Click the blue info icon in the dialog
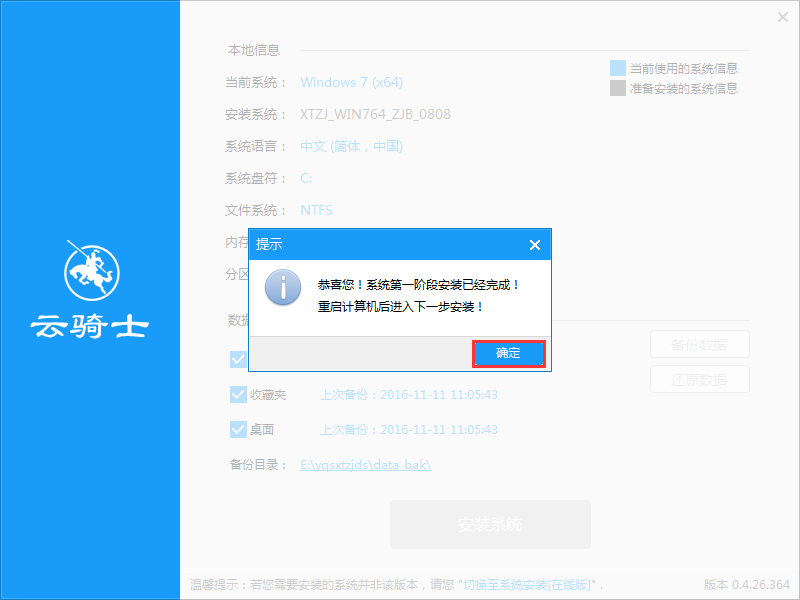The height and width of the screenshot is (600, 800). (284, 287)
